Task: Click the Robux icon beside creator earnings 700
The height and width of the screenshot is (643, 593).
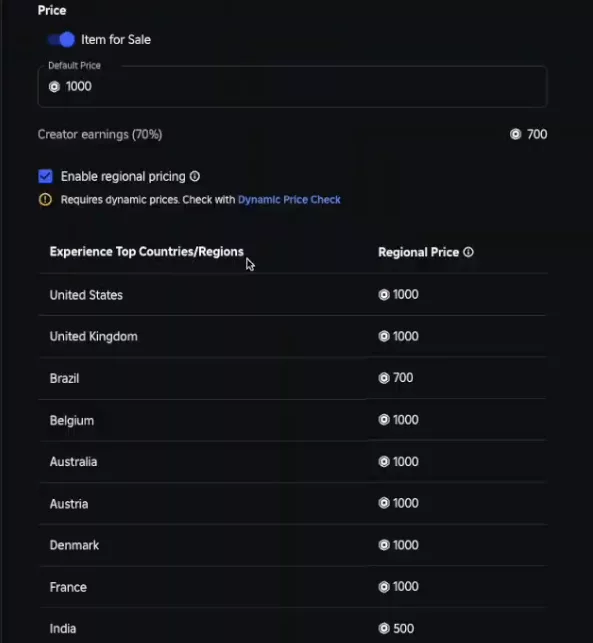Action: click(515, 134)
